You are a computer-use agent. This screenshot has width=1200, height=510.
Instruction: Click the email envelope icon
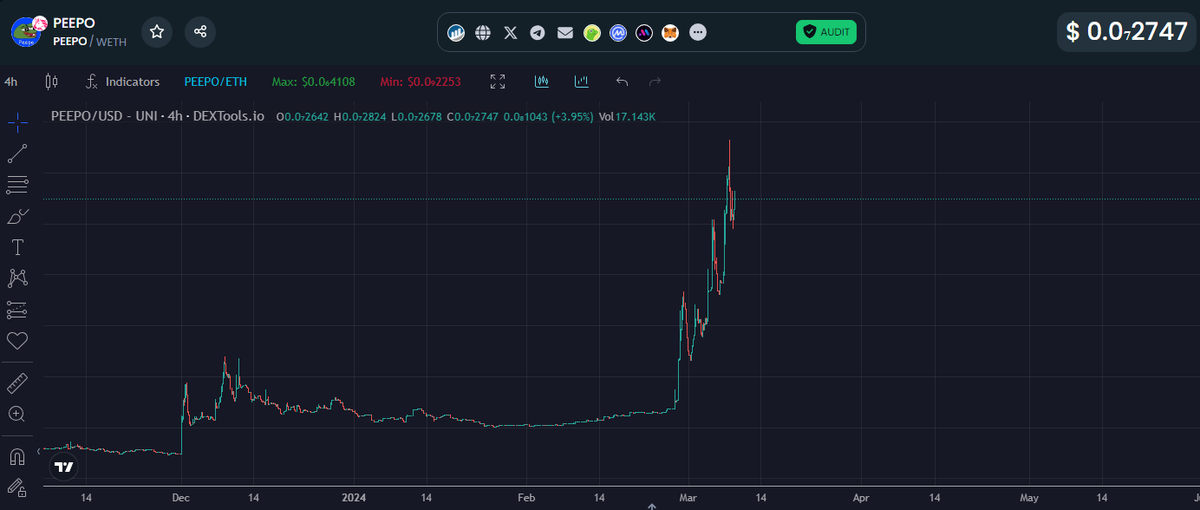(x=565, y=32)
